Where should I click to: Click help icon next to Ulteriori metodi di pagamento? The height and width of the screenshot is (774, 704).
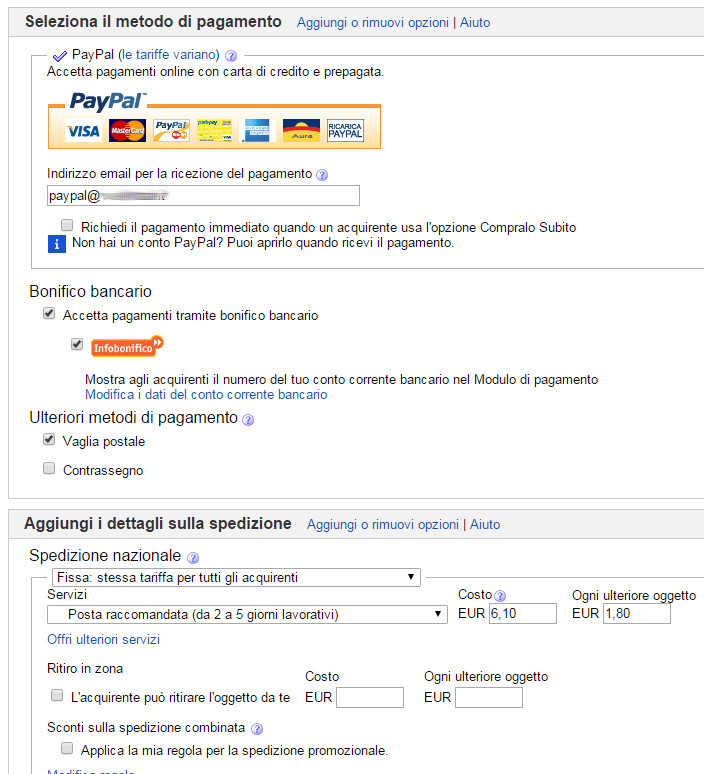[248, 420]
